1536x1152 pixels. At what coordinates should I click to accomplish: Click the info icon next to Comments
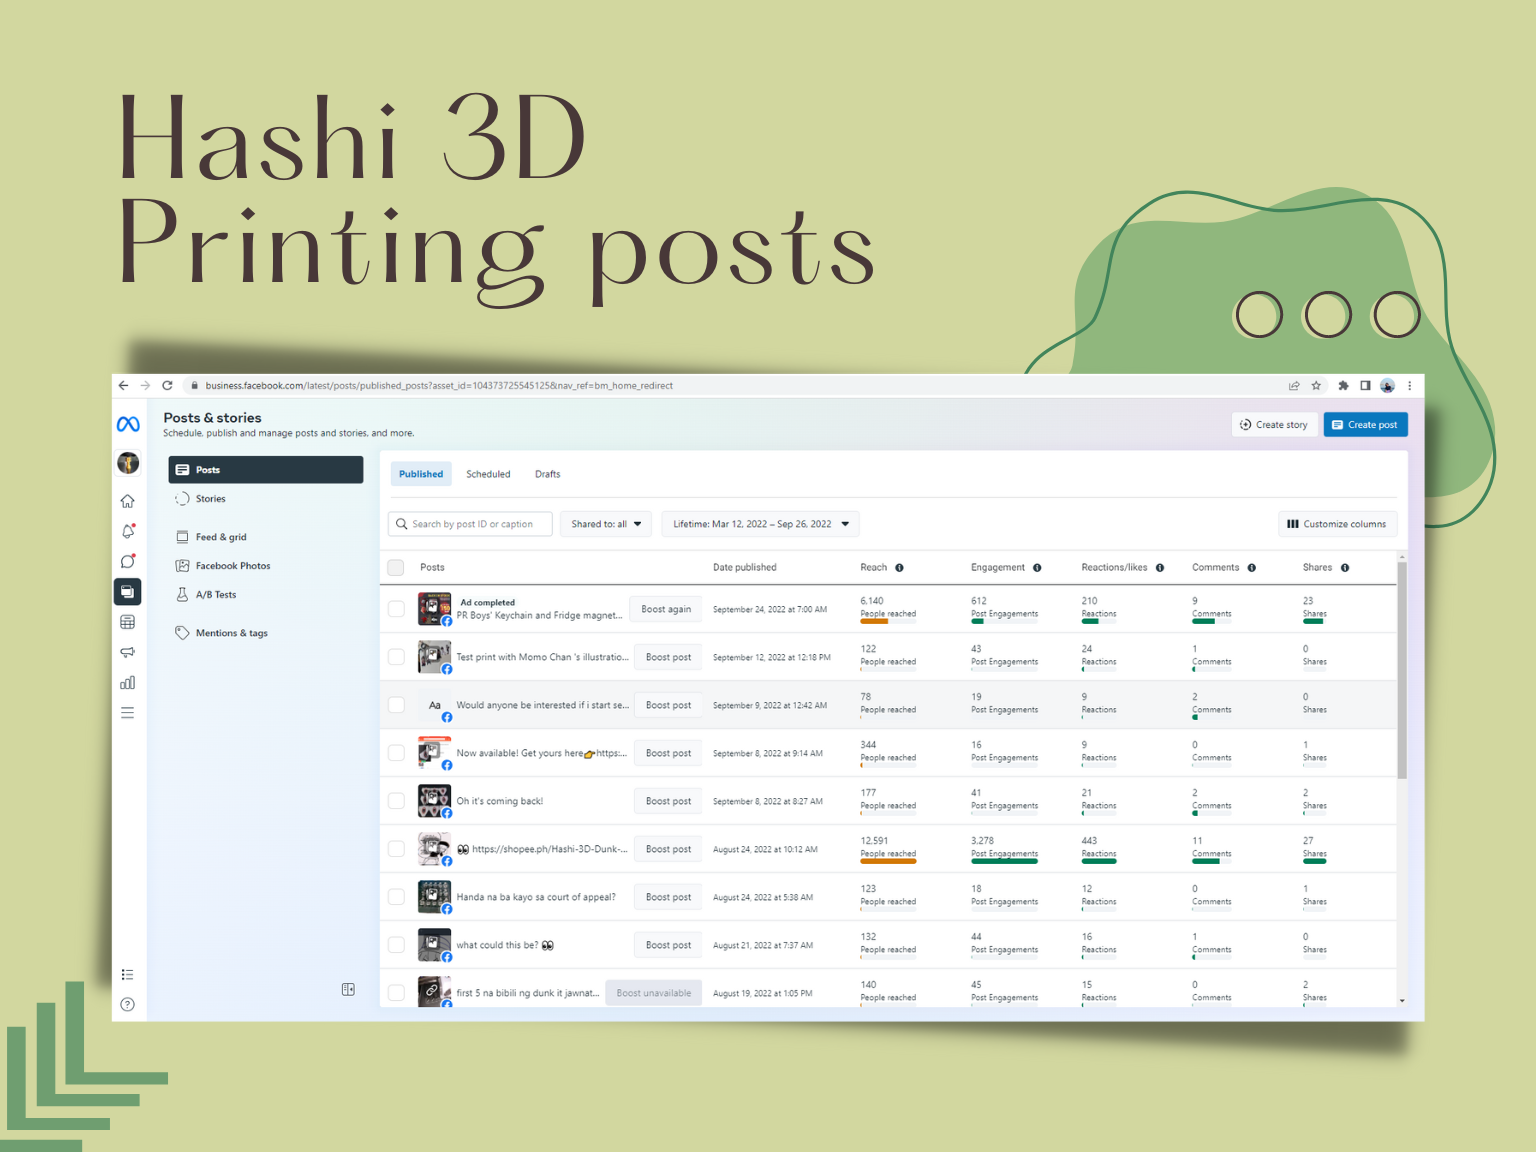[x=1252, y=568]
